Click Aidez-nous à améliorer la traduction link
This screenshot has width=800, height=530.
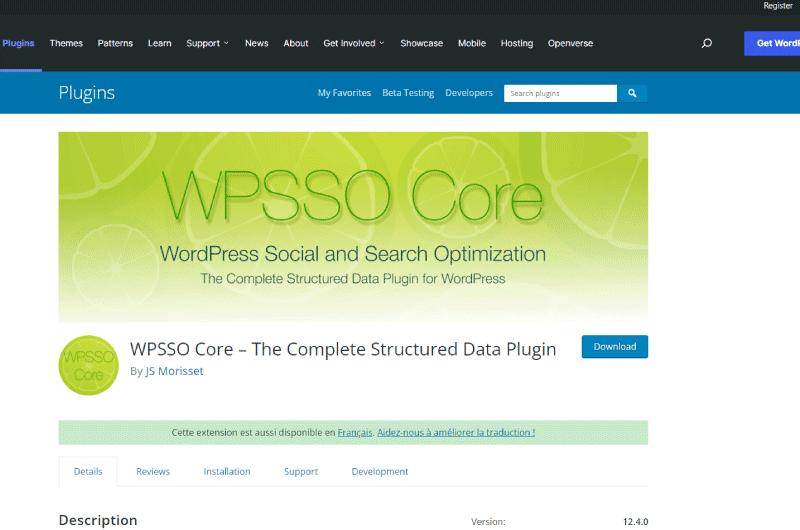click(456, 432)
